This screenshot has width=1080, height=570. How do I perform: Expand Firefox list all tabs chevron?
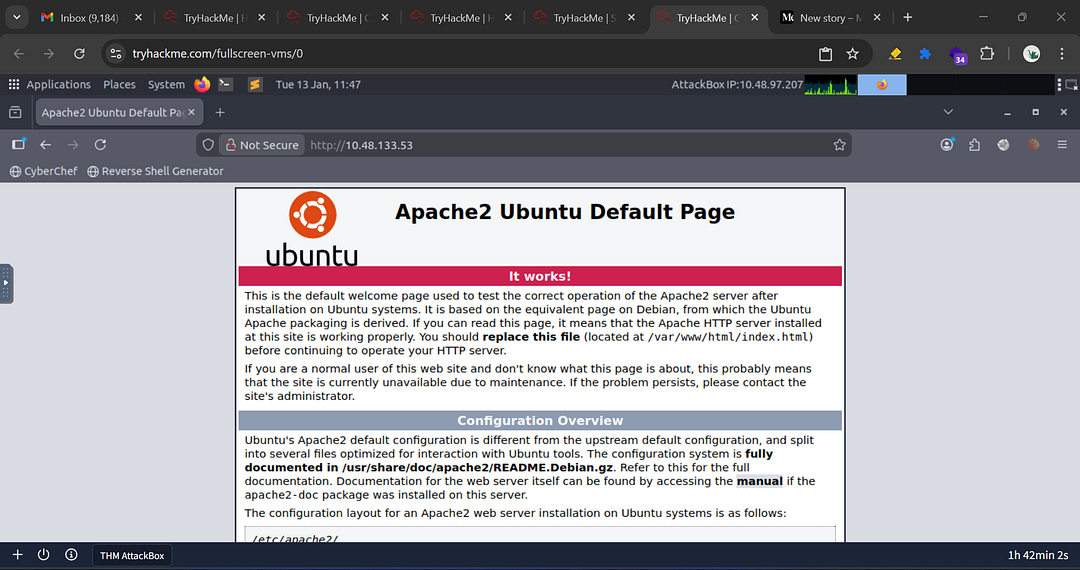click(x=949, y=112)
